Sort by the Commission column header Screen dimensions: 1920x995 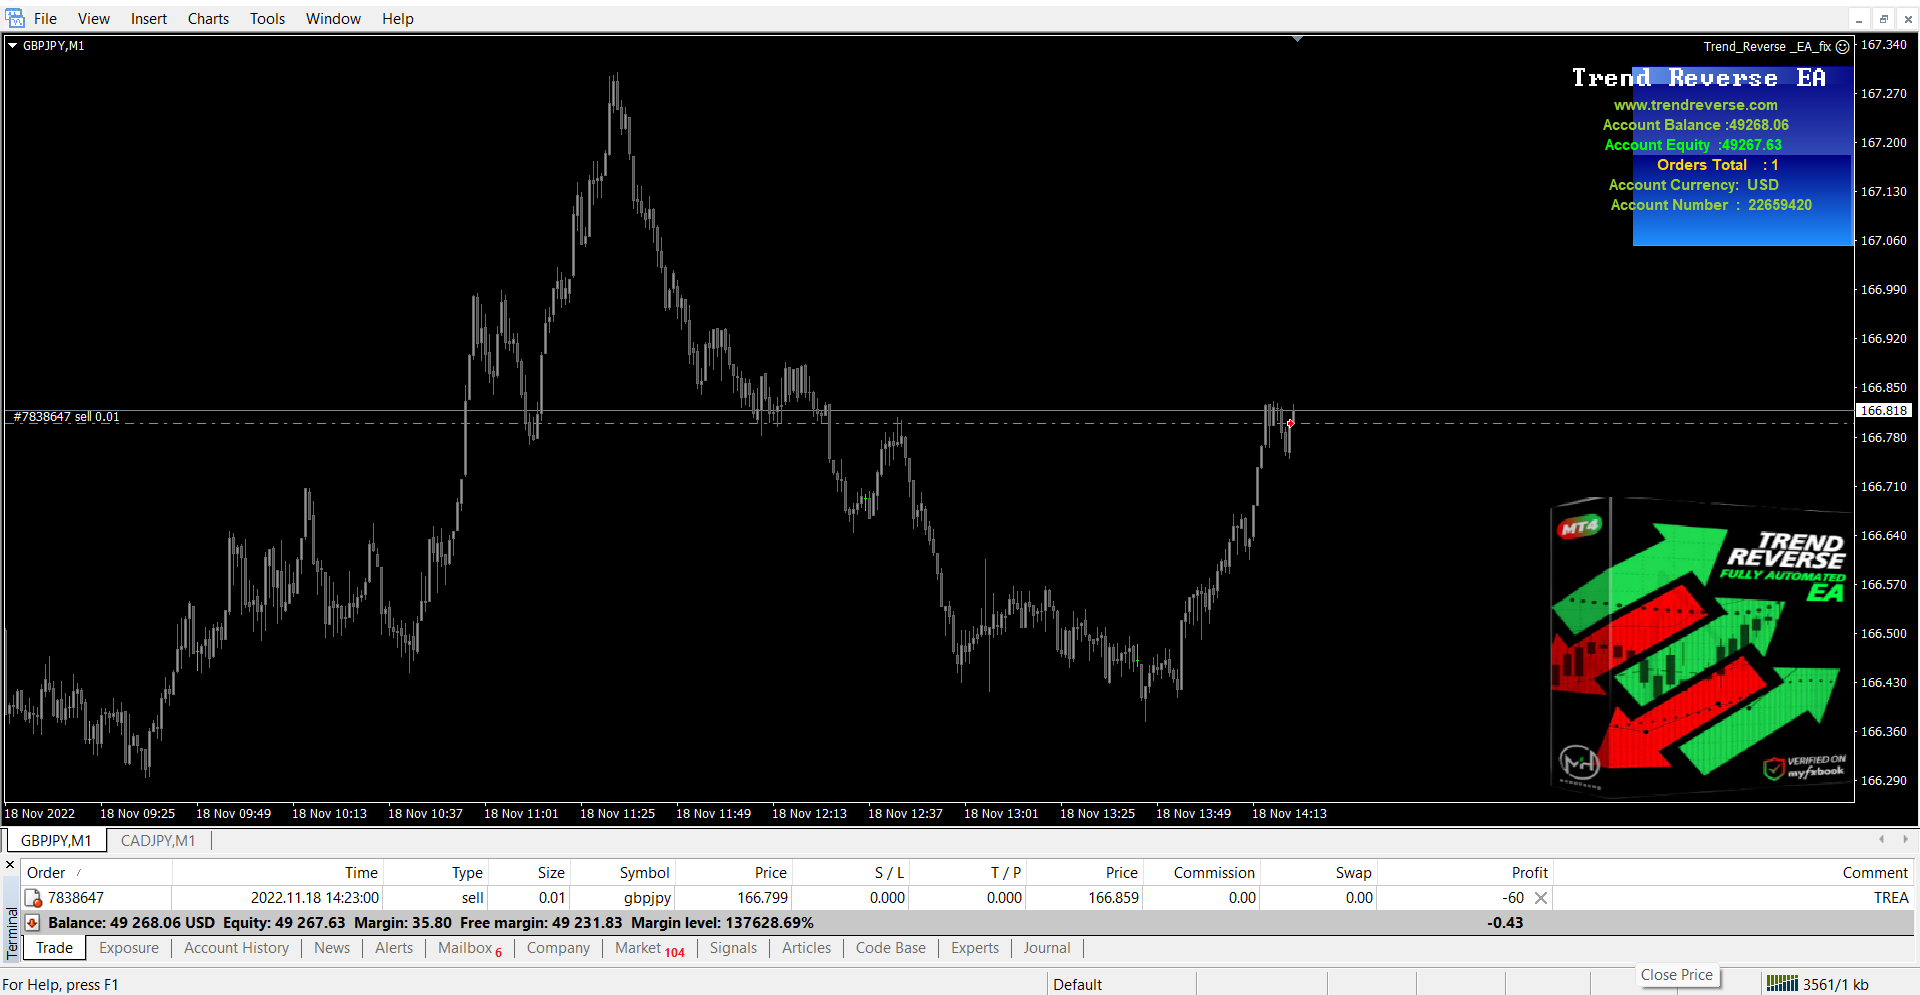tap(1201, 873)
